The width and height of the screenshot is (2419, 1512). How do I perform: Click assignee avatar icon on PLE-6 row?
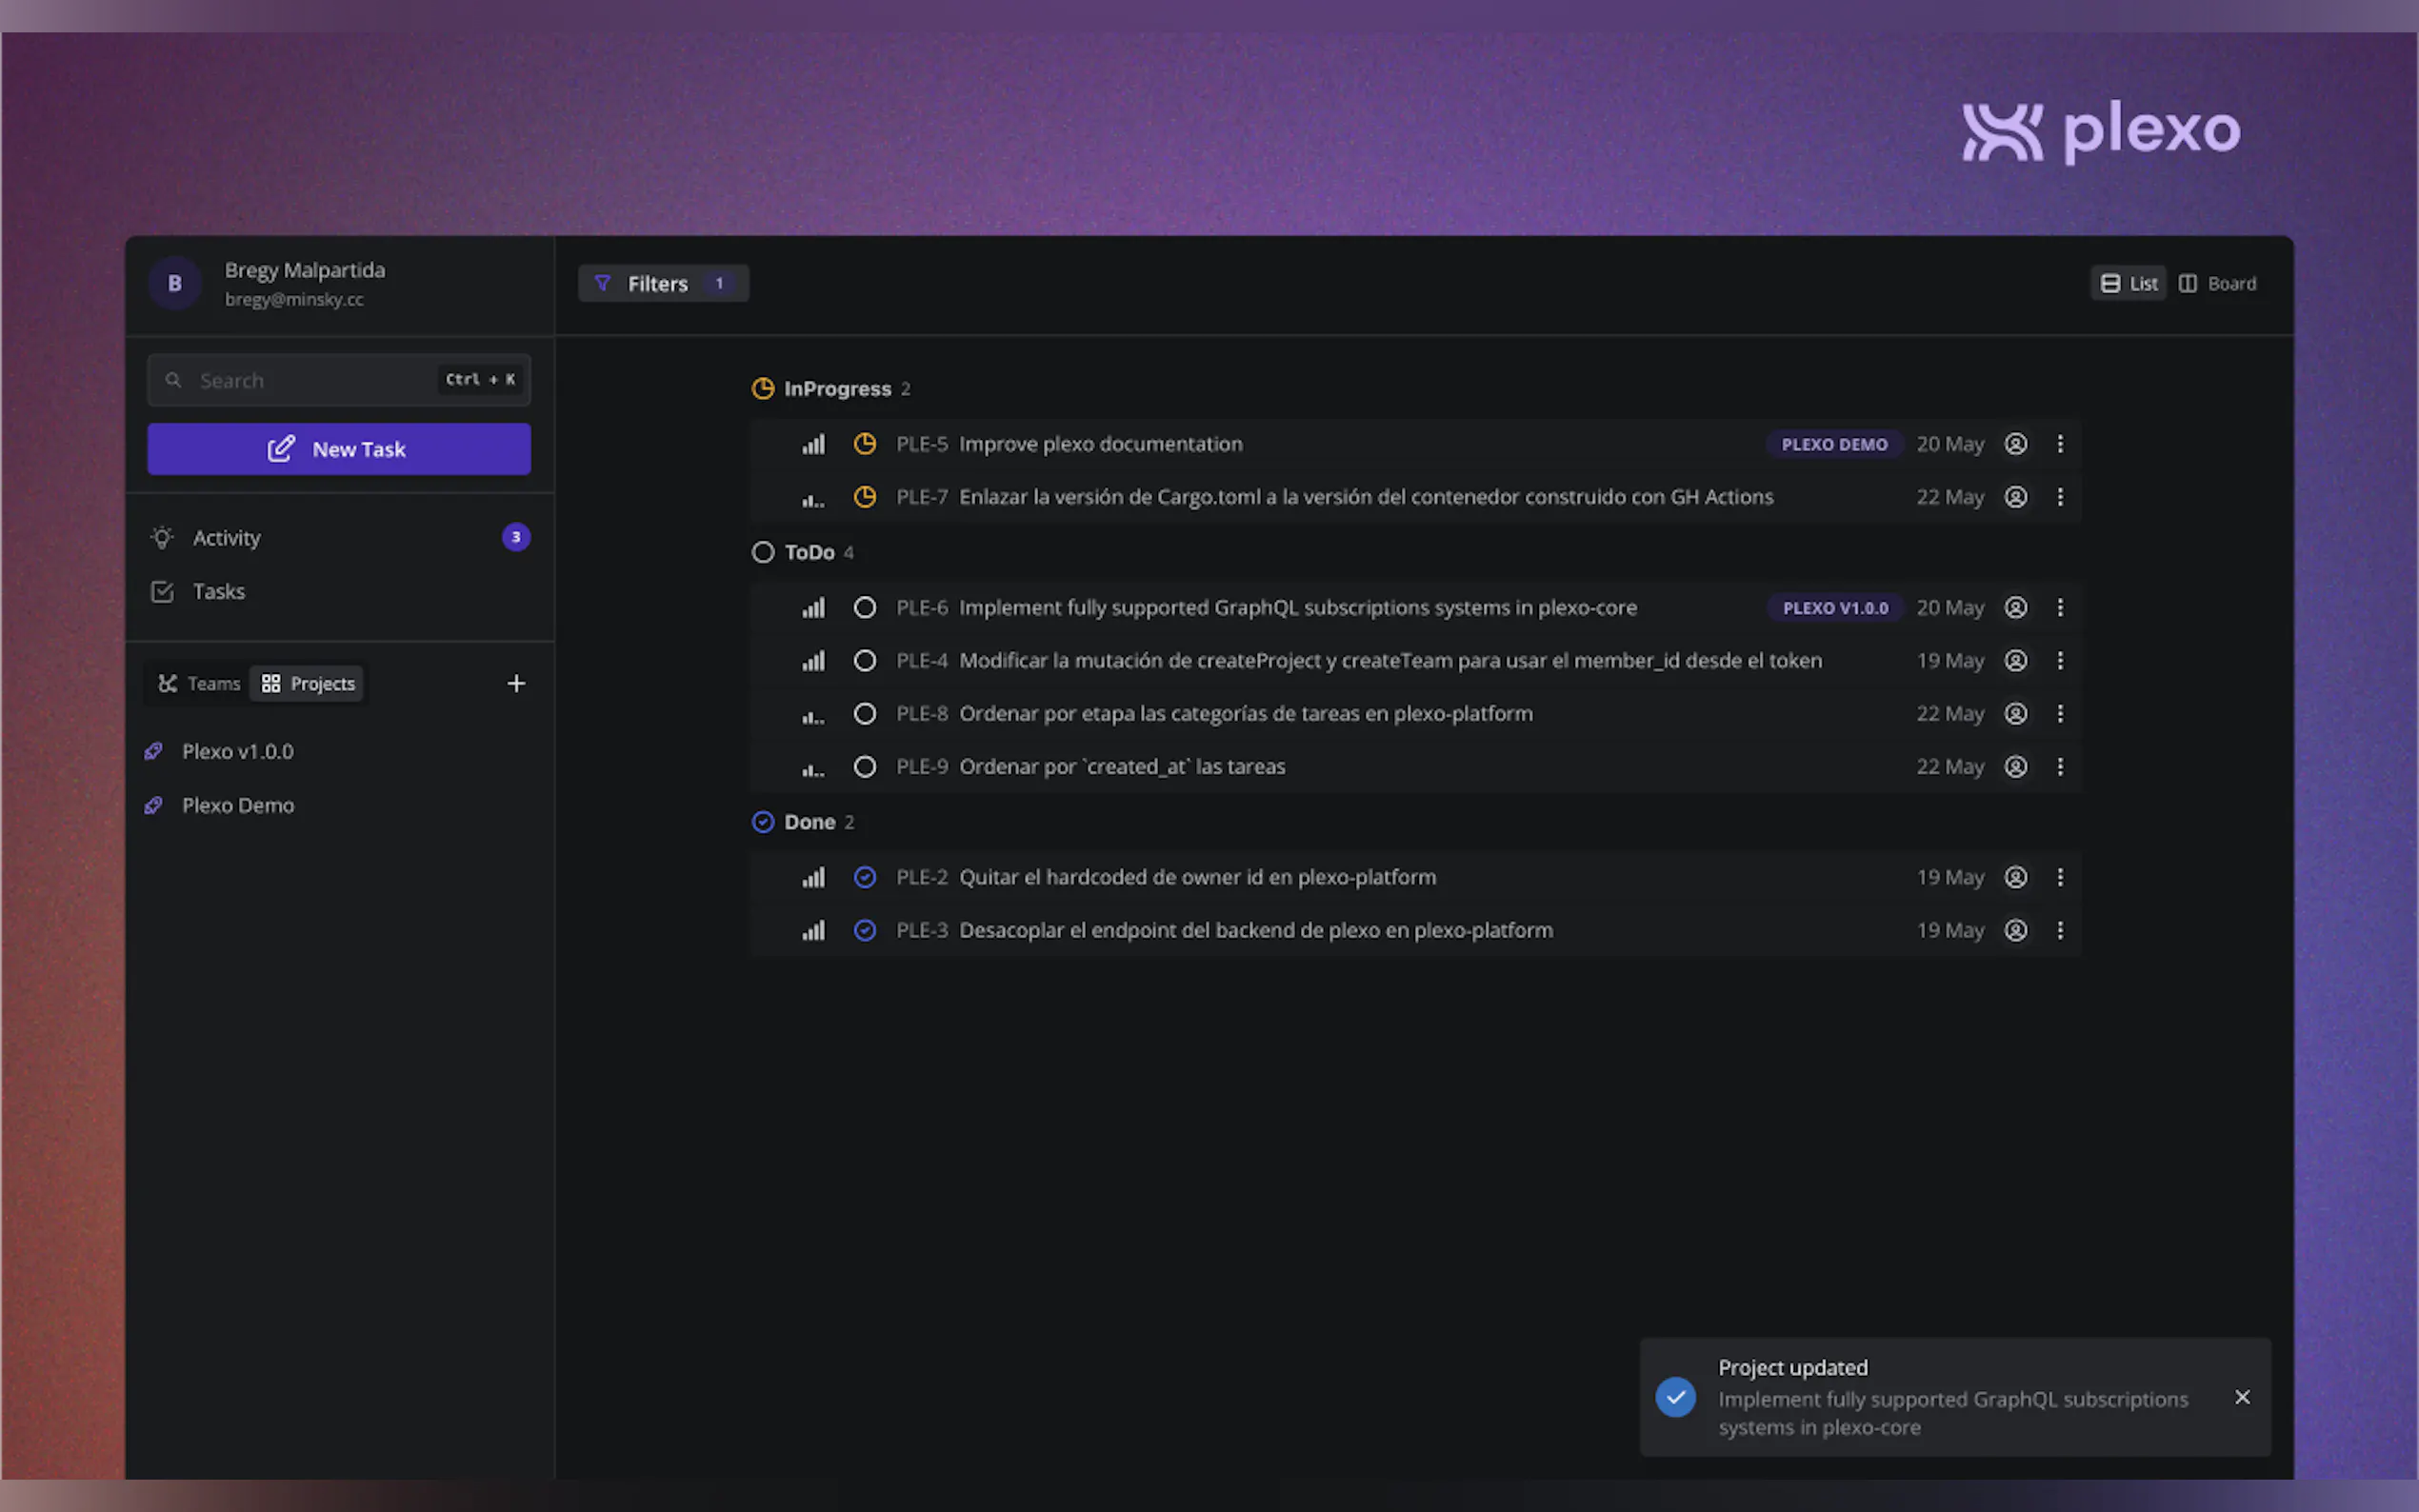click(2015, 608)
